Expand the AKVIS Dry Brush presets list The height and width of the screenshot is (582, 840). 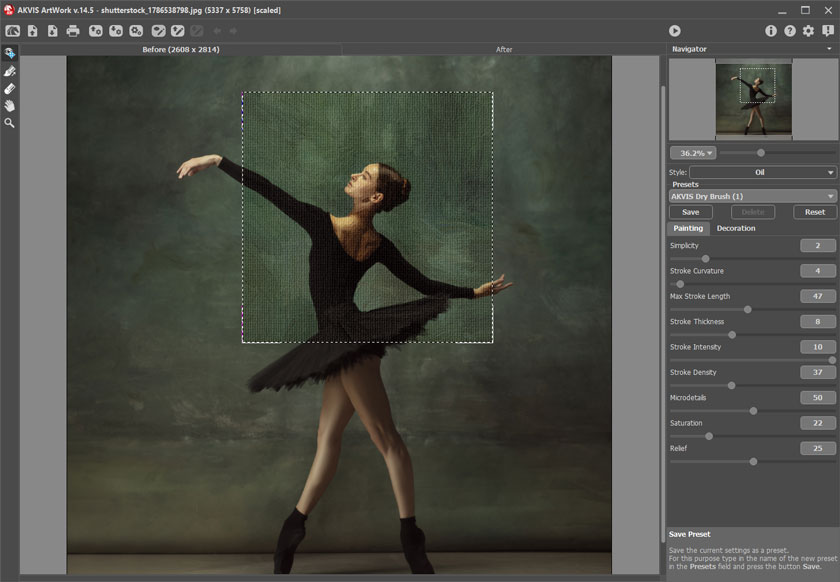point(752,196)
